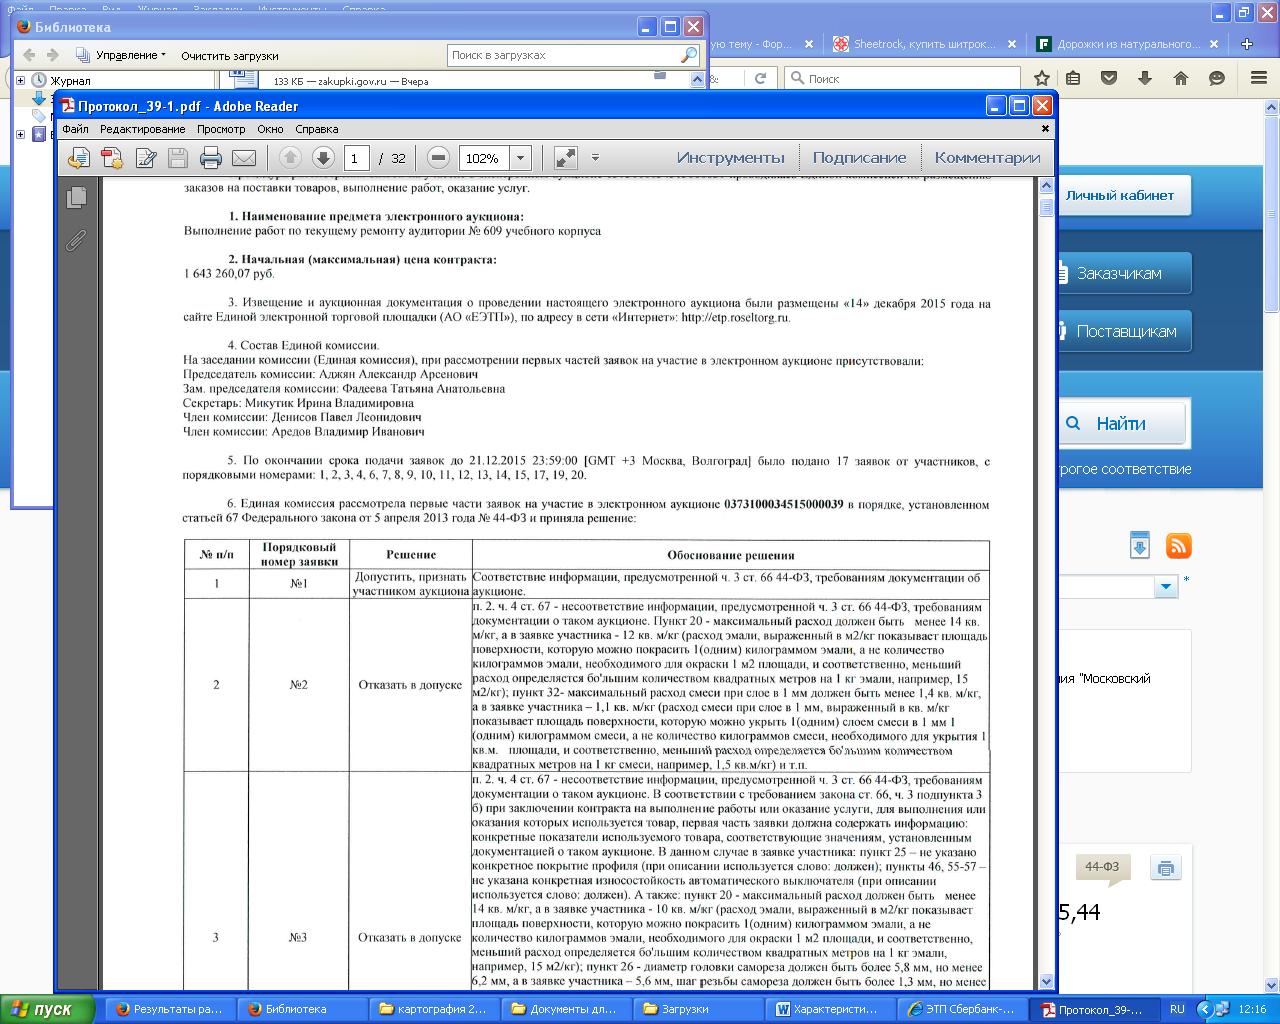Viewport: 1280px width, 1024px height.
Task: Open the Файл menu in Adobe Reader
Action: (75, 129)
